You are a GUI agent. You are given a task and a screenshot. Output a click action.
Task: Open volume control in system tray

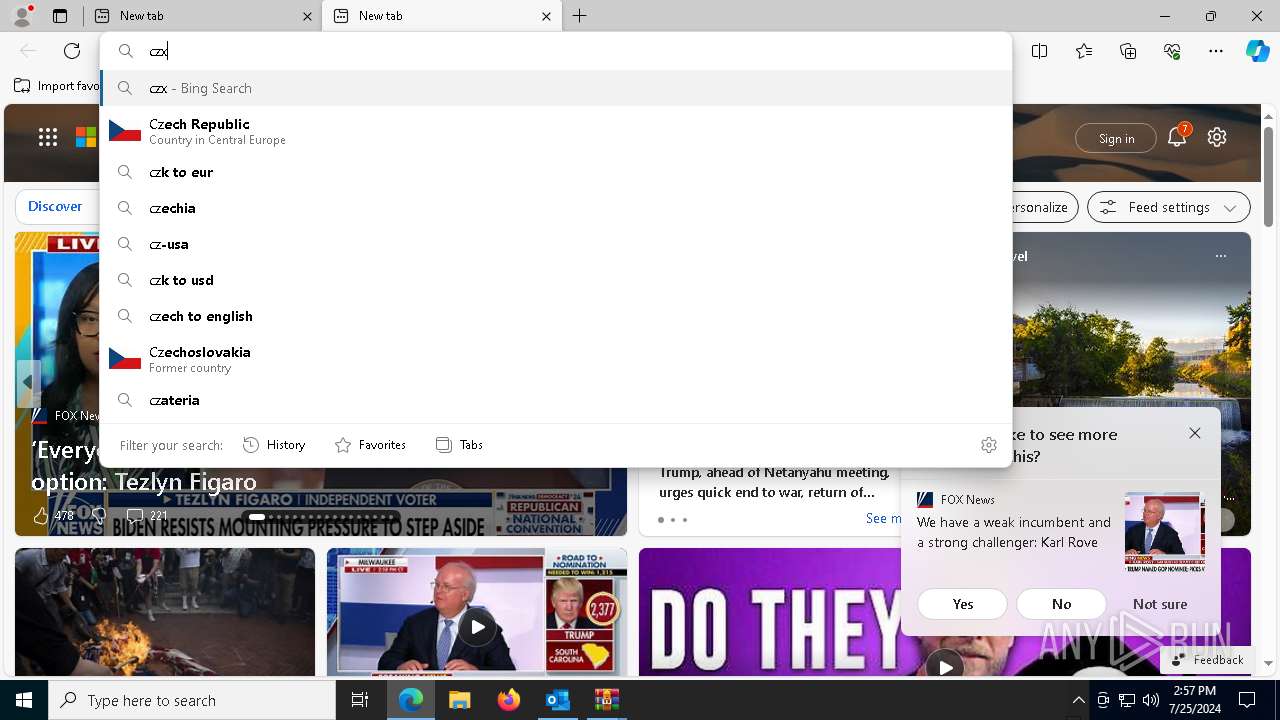click(x=1151, y=700)
